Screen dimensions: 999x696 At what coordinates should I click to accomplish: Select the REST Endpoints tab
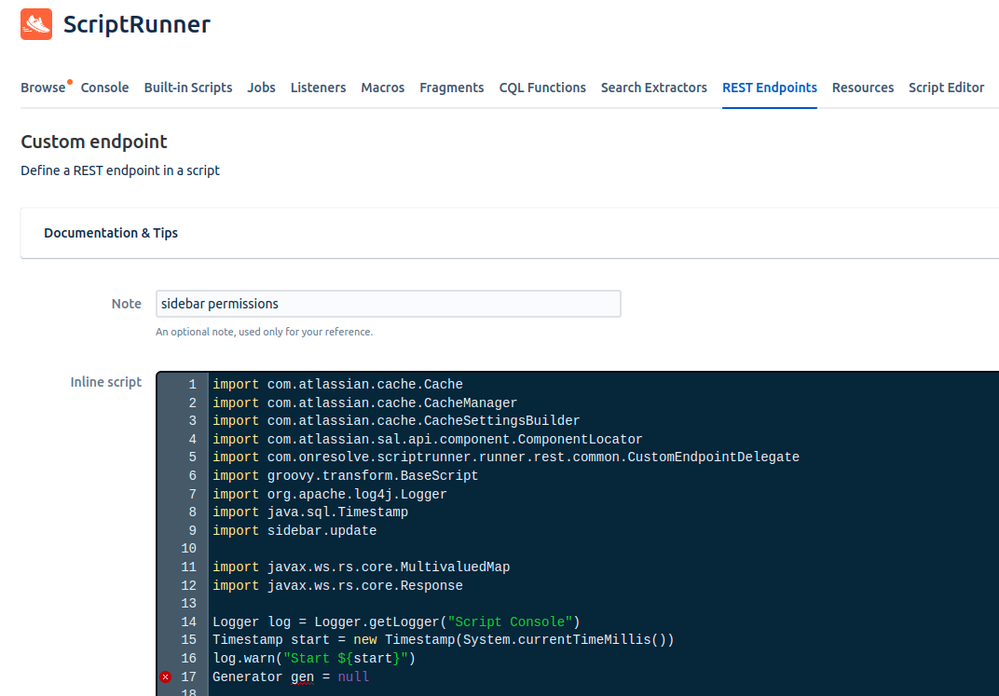770,87
